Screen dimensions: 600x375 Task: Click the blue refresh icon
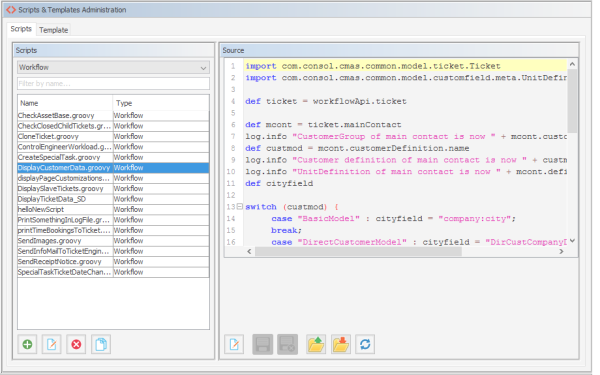pyautogui.click(x=365, y=344)
